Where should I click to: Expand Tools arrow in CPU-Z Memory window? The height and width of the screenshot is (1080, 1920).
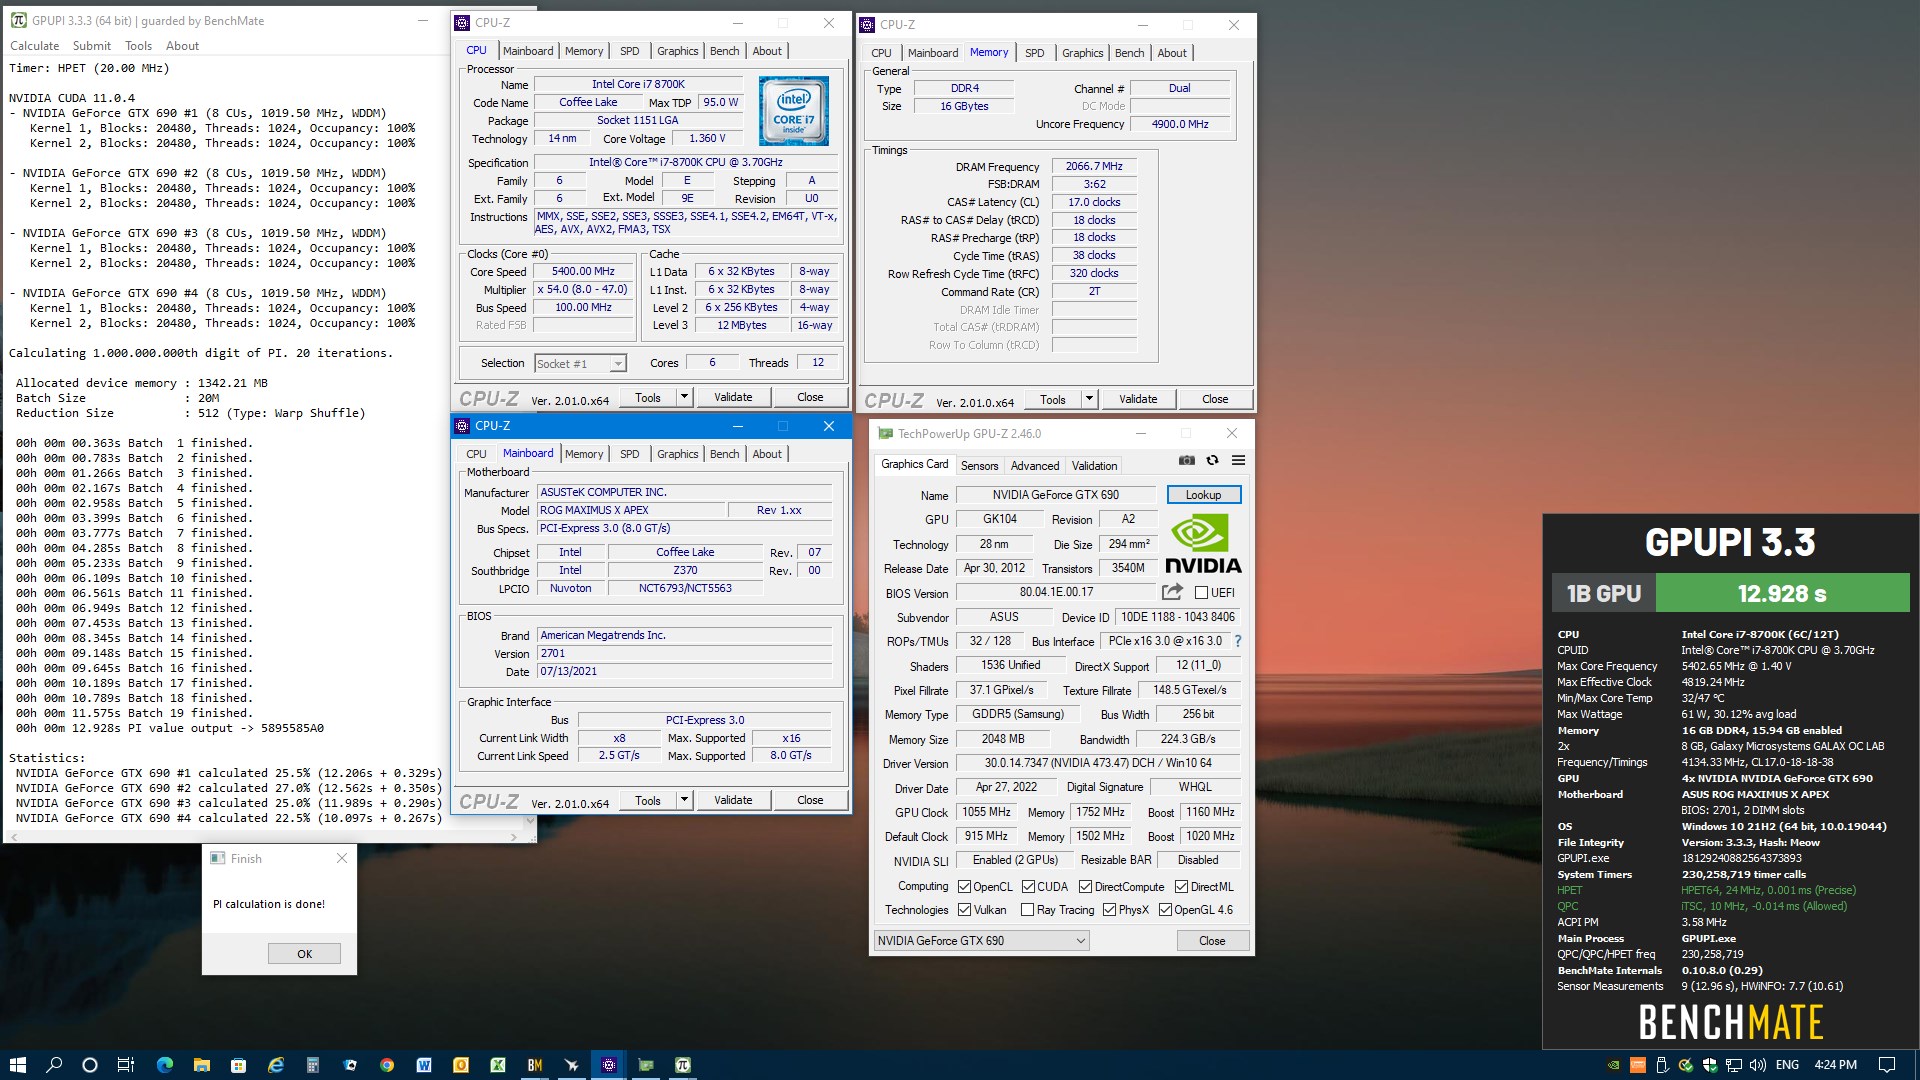tap(1090, 399)
